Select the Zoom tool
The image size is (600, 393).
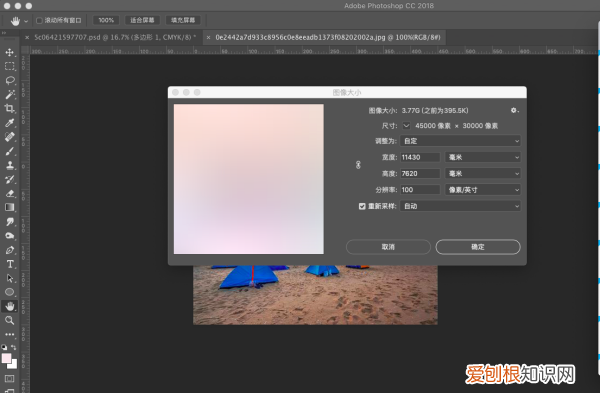(10, 320)
